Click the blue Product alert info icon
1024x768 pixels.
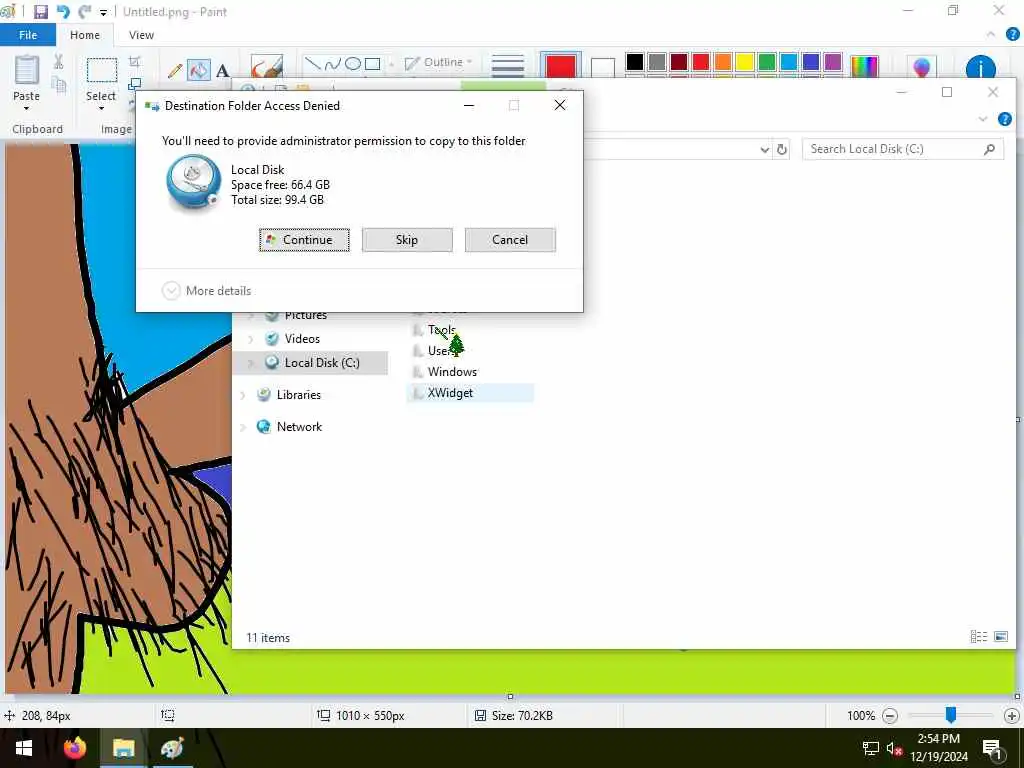click(980, 67)
